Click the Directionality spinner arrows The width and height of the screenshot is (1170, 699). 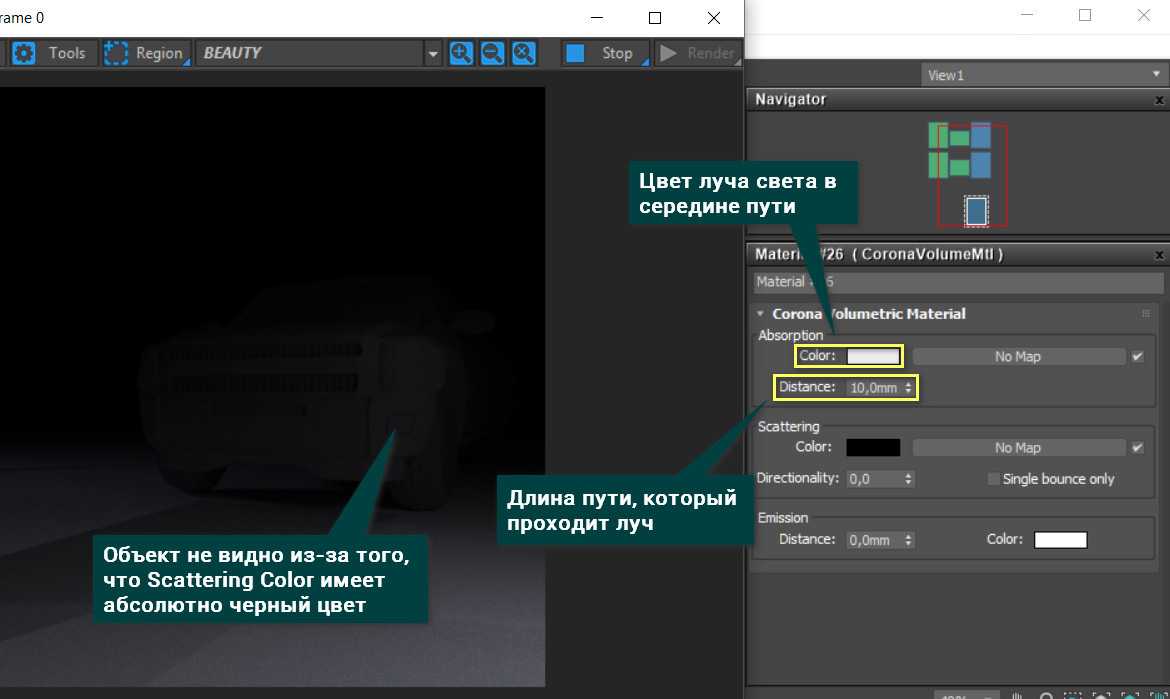click(908, 479)
